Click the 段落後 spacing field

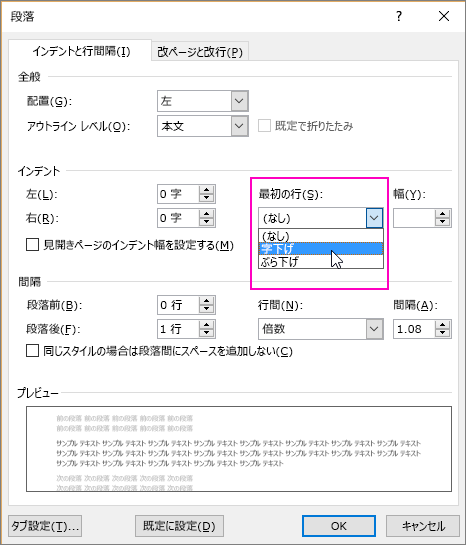pyautogui.click(x=178, y=329)
